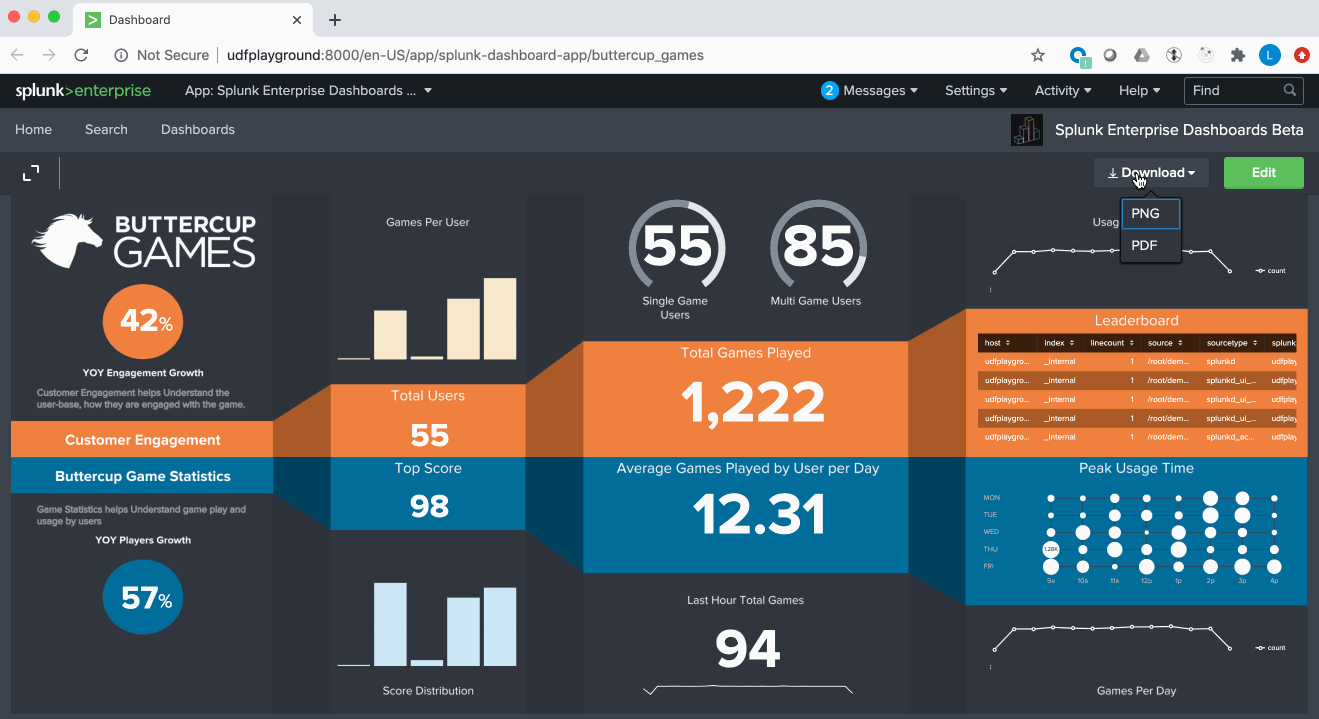Close the Dashboard browser tab
This screenshot has width=1319, height=719.
[297, 20]
